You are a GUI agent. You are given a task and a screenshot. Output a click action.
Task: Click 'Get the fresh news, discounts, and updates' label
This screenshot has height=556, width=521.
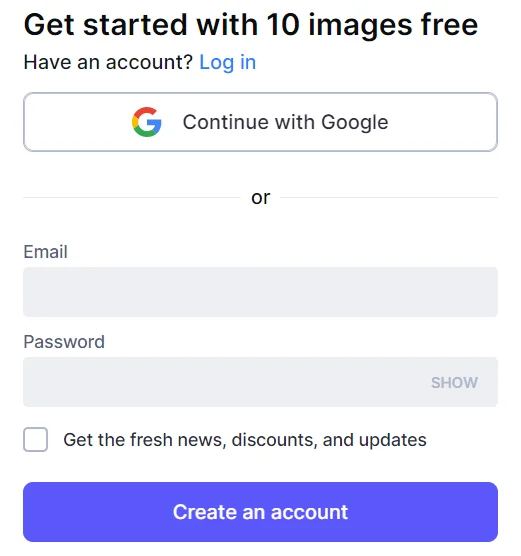245,440
